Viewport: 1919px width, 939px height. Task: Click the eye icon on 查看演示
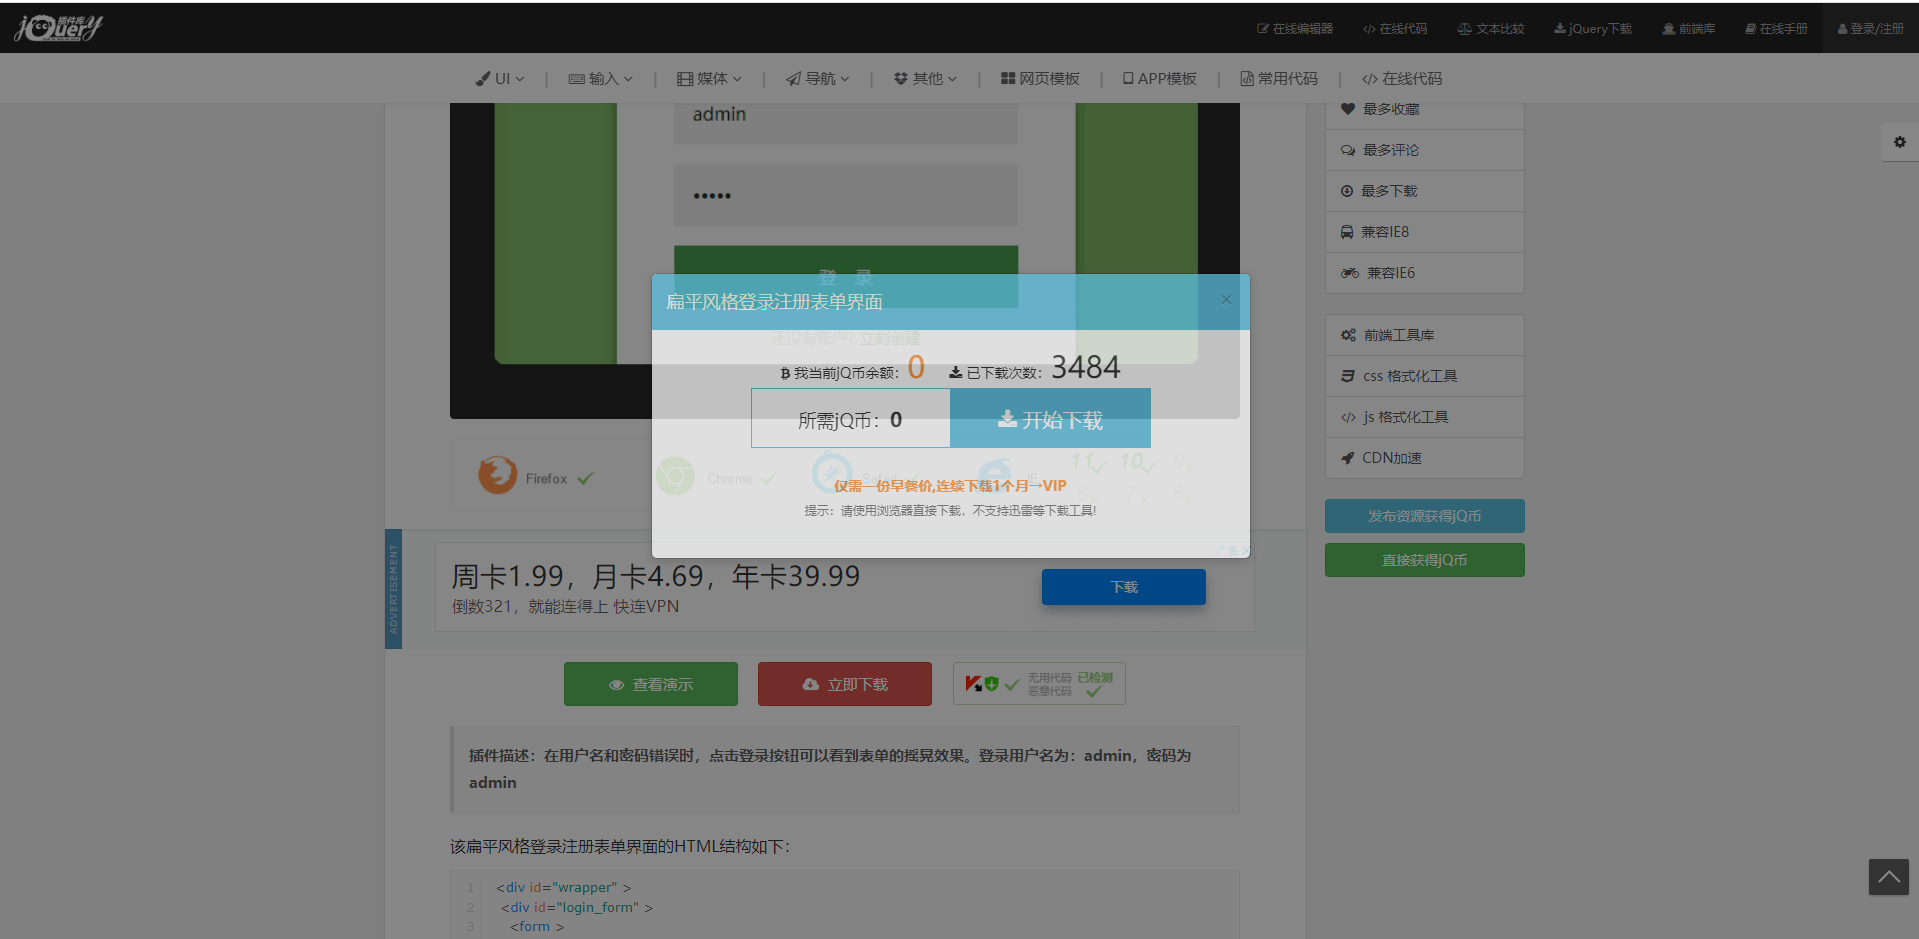click(617, 685)
